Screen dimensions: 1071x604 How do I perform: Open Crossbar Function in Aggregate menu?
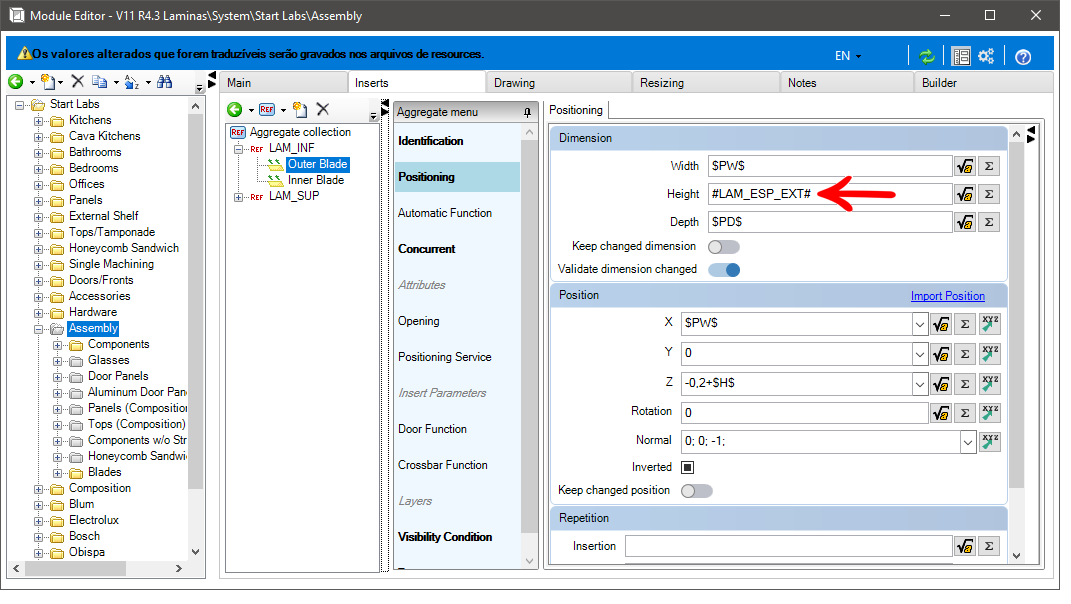click(x=443, y=465)
